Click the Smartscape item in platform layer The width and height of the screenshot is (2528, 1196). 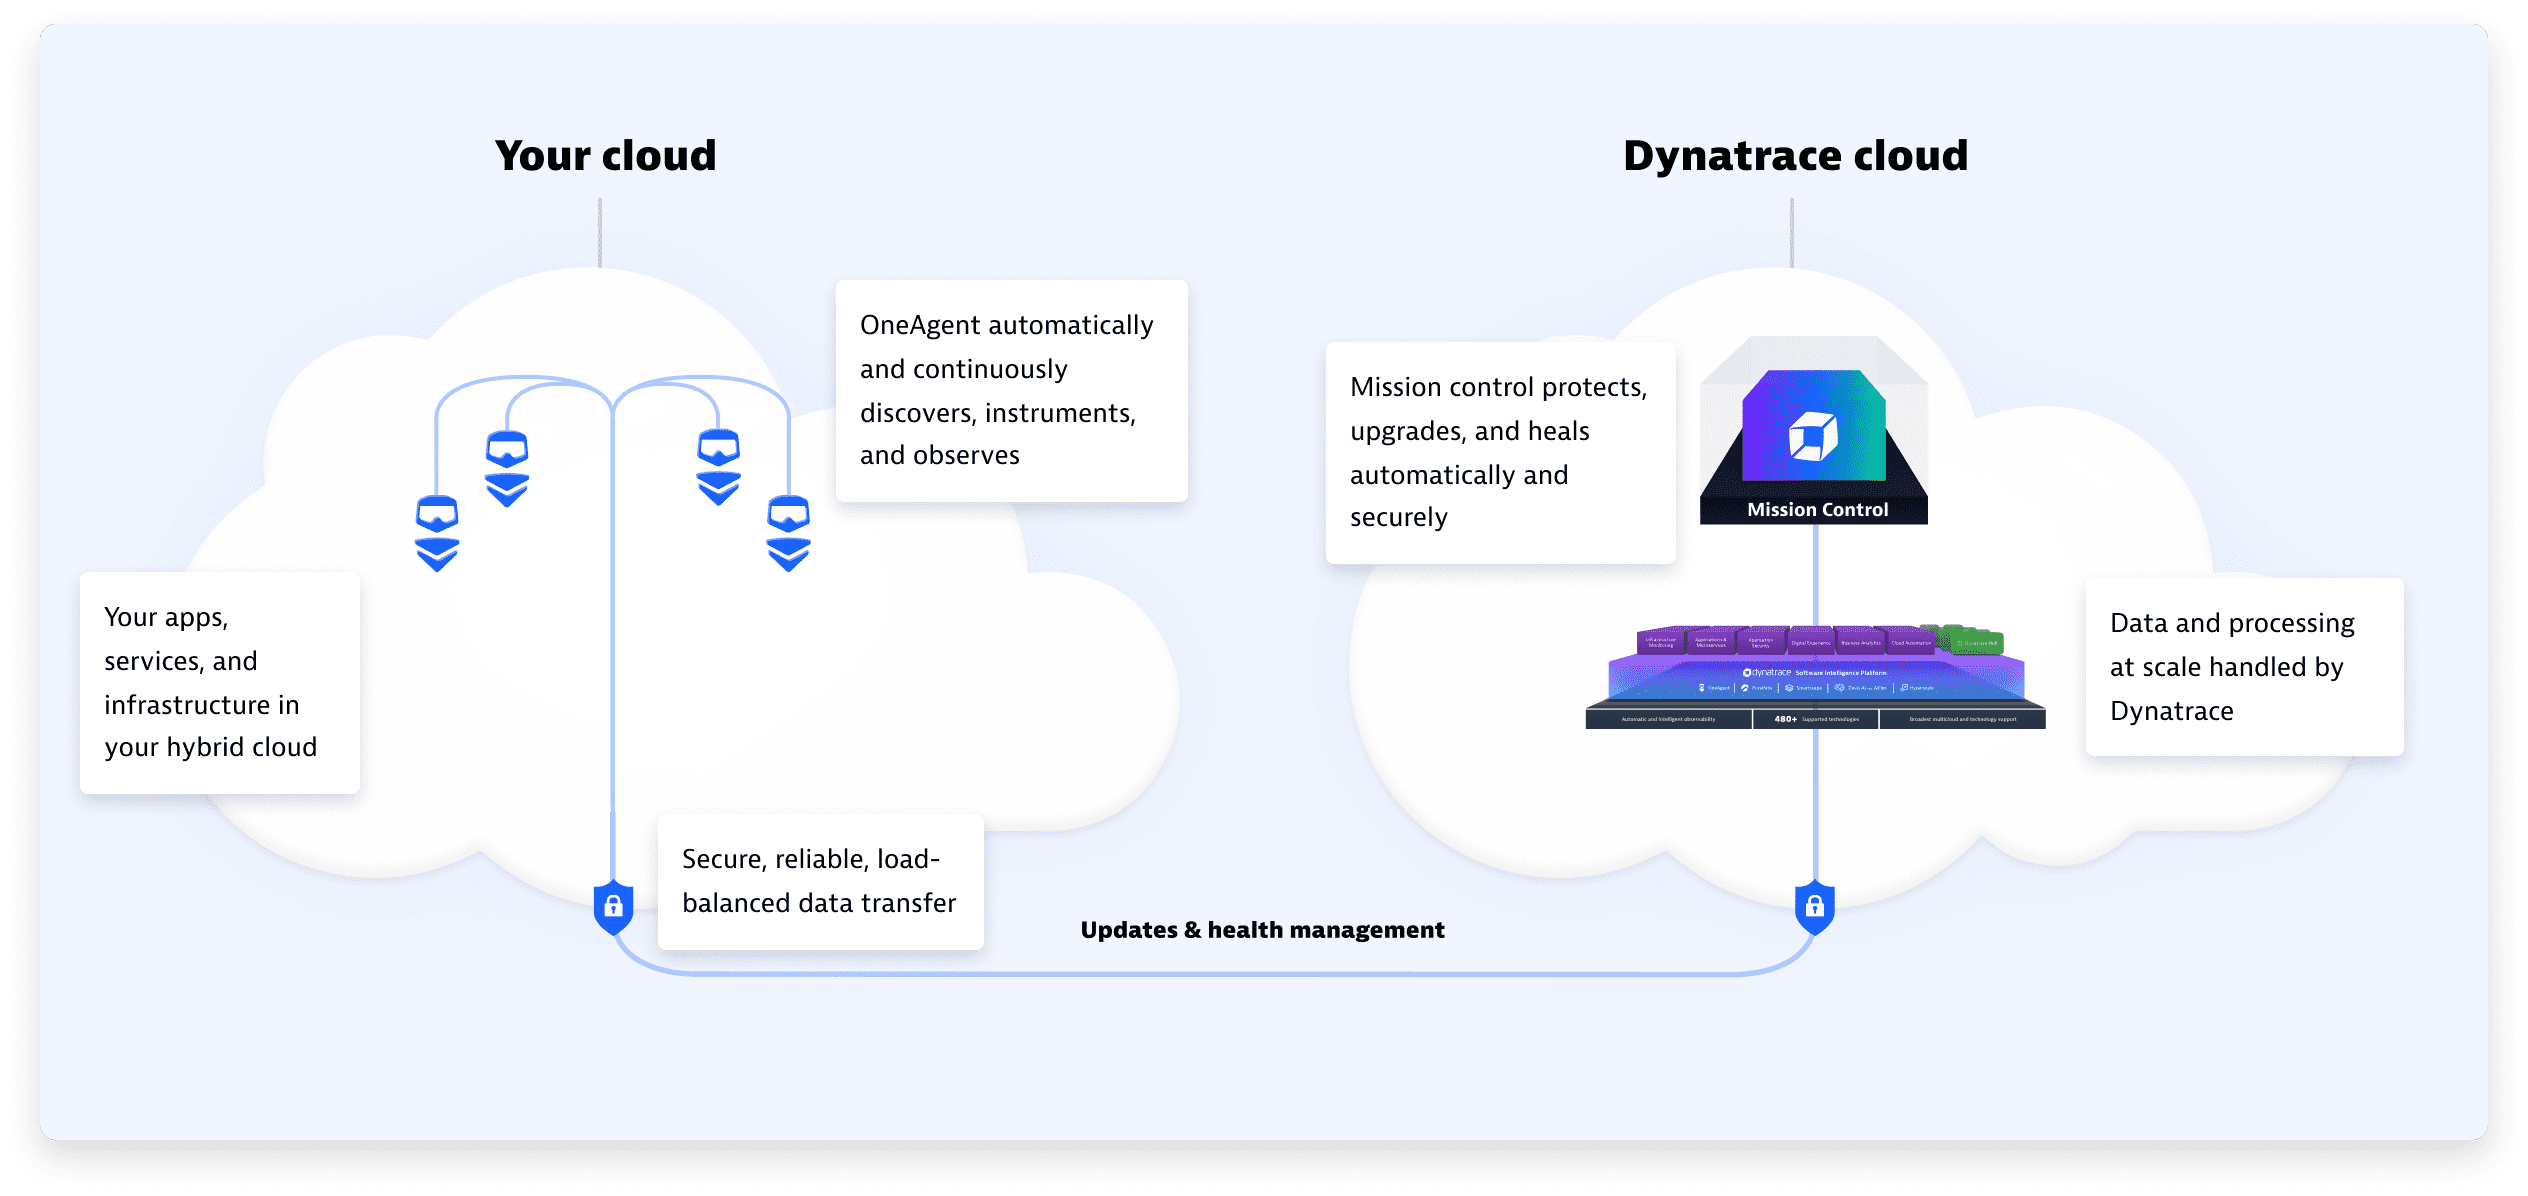(1803, 688)
